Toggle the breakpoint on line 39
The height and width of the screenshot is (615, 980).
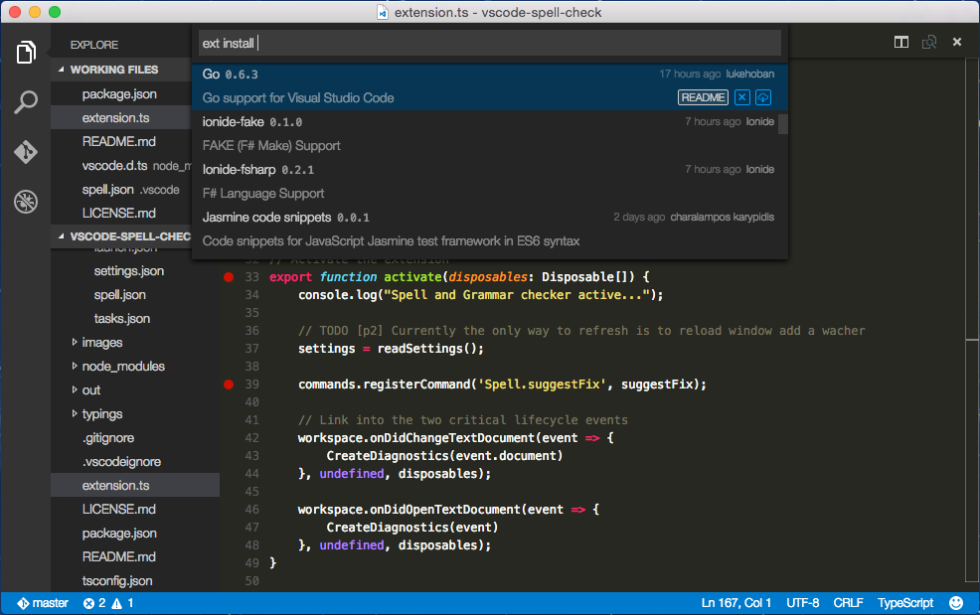(x=229, y=386)
